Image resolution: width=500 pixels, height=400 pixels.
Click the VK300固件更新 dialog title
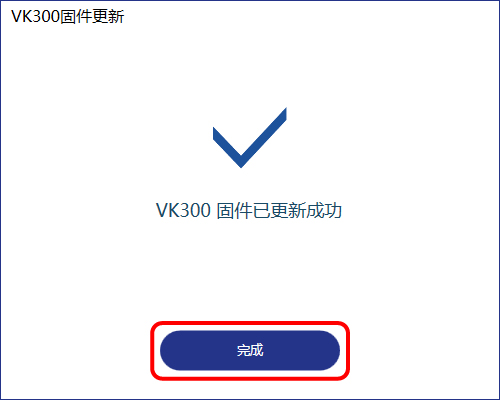(68, 16)
